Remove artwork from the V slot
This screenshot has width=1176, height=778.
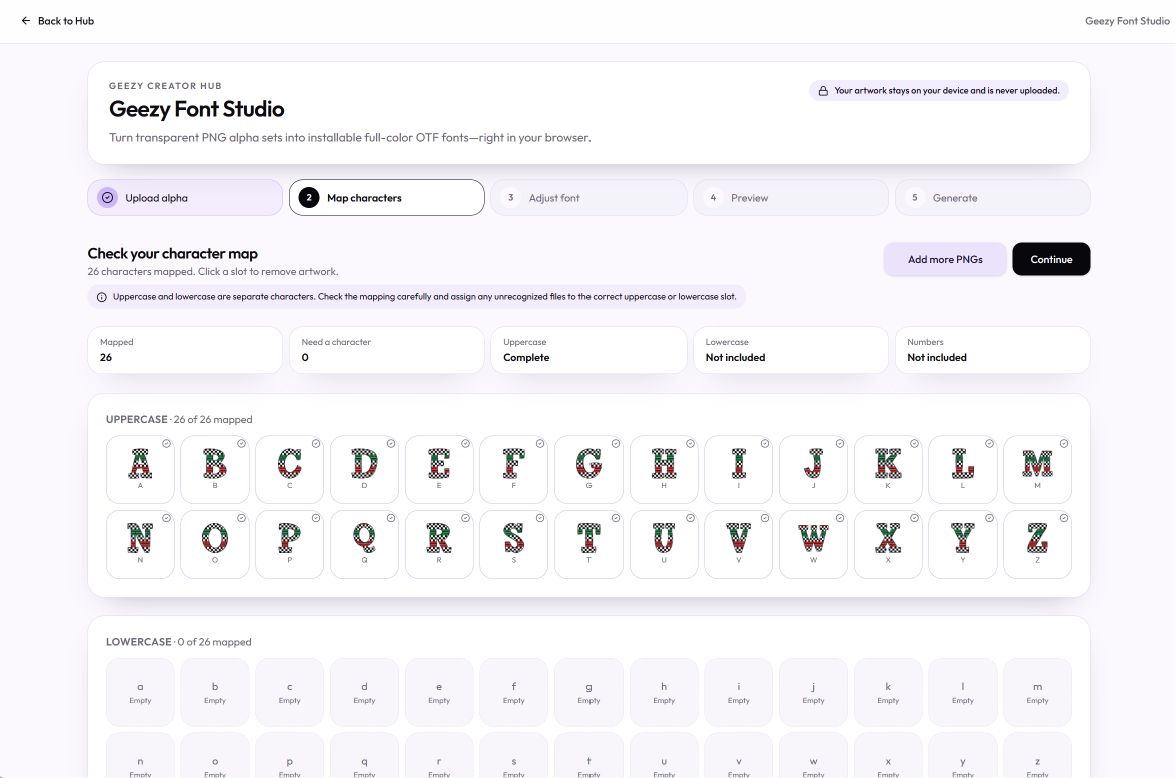pyautogui.click(x=739, y=544)
